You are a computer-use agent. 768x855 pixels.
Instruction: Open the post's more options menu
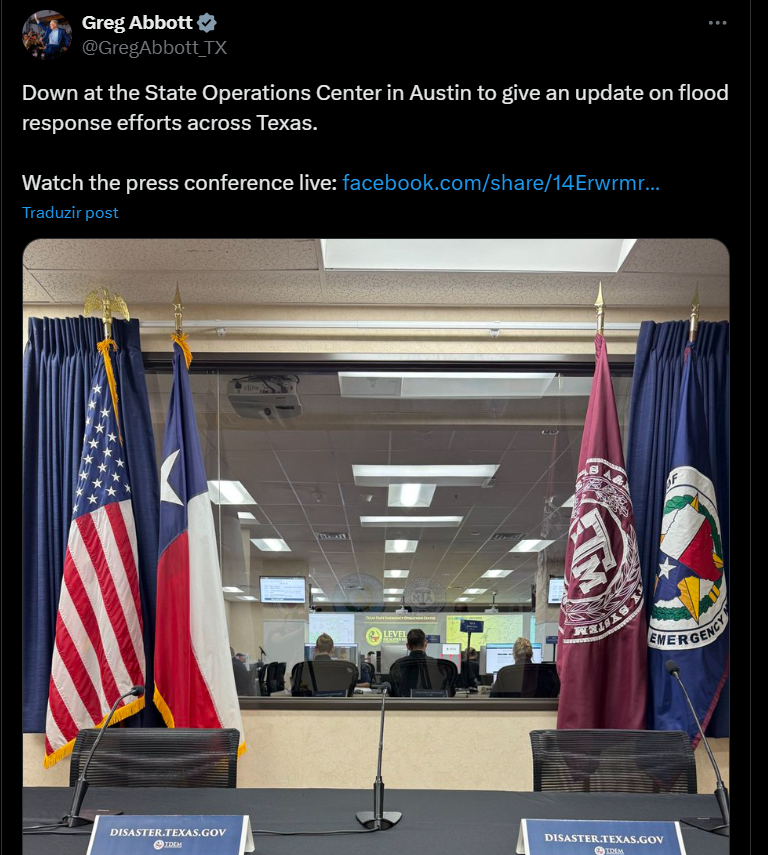717,23
